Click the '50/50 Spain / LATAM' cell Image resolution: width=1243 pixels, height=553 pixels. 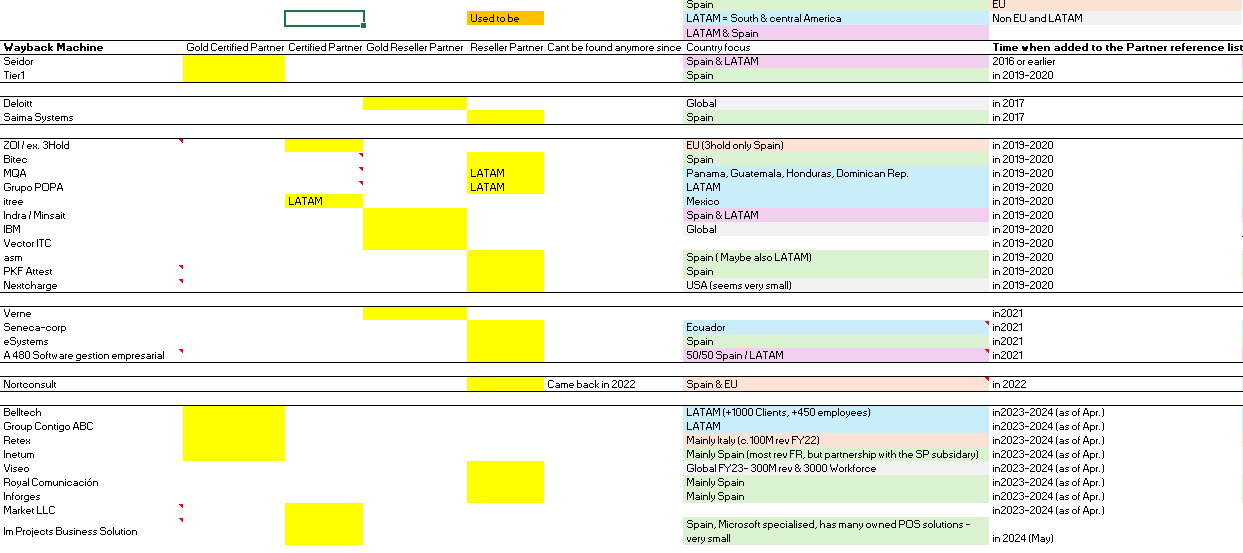pyautogui.click(x=836, y=355)
